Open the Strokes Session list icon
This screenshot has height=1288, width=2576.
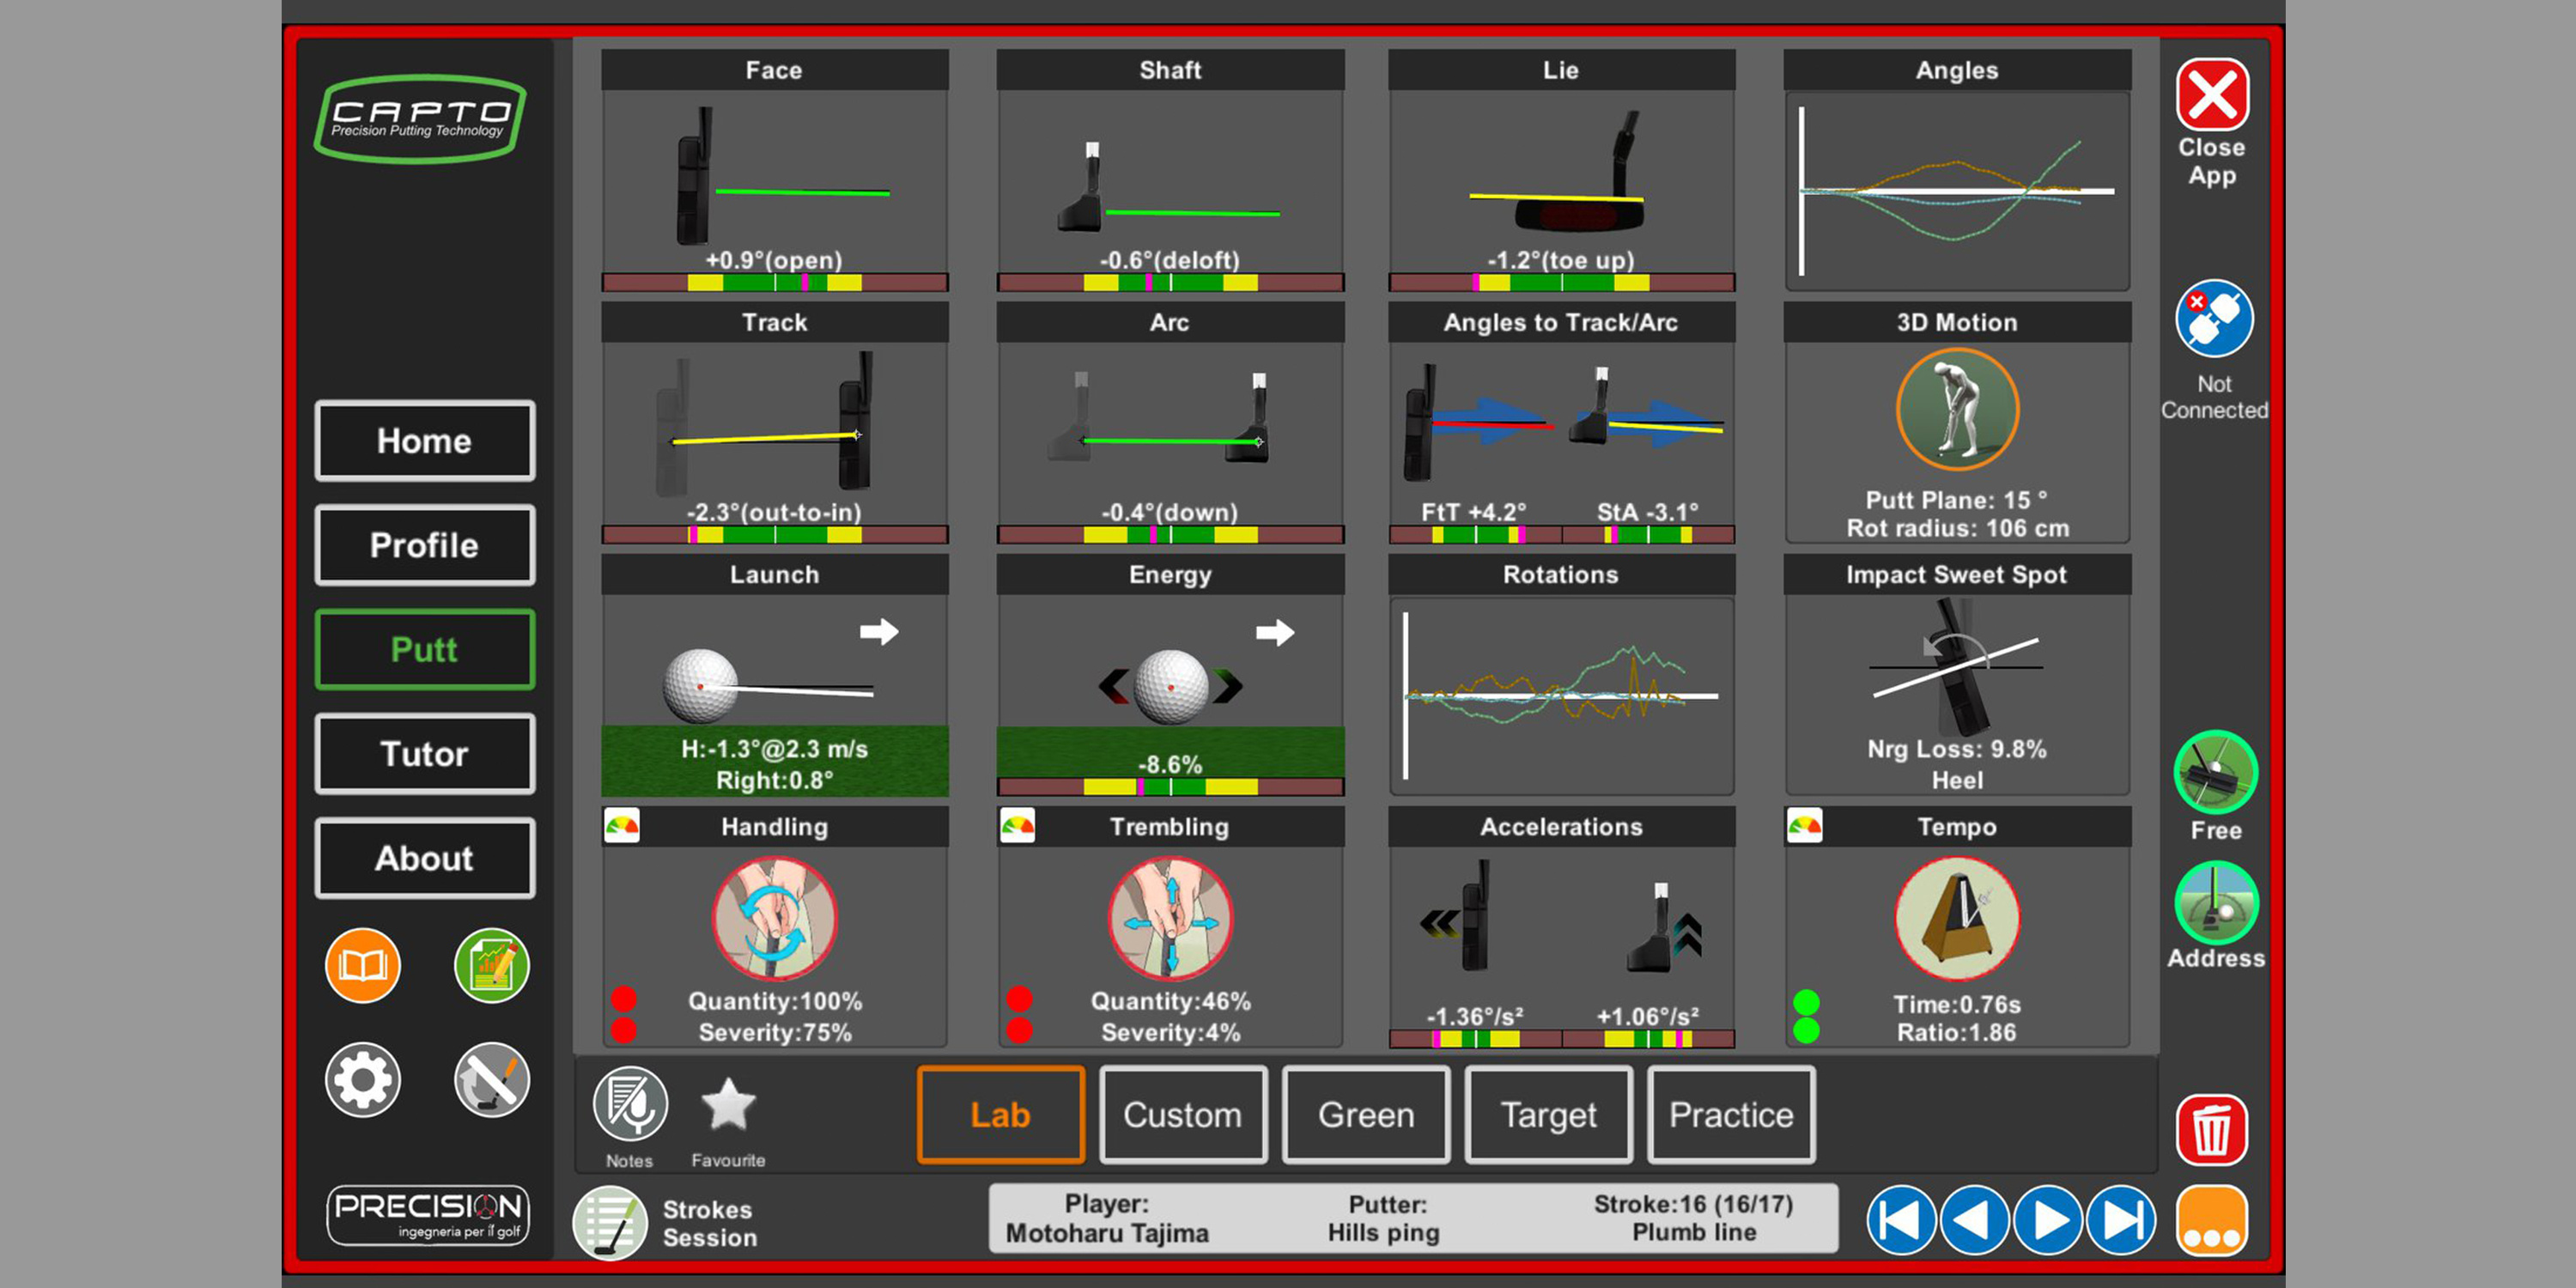610,1222
